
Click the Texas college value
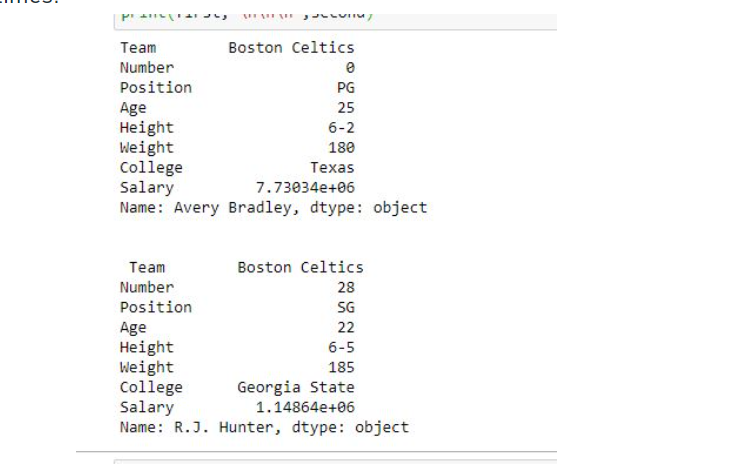pos(331,168)
